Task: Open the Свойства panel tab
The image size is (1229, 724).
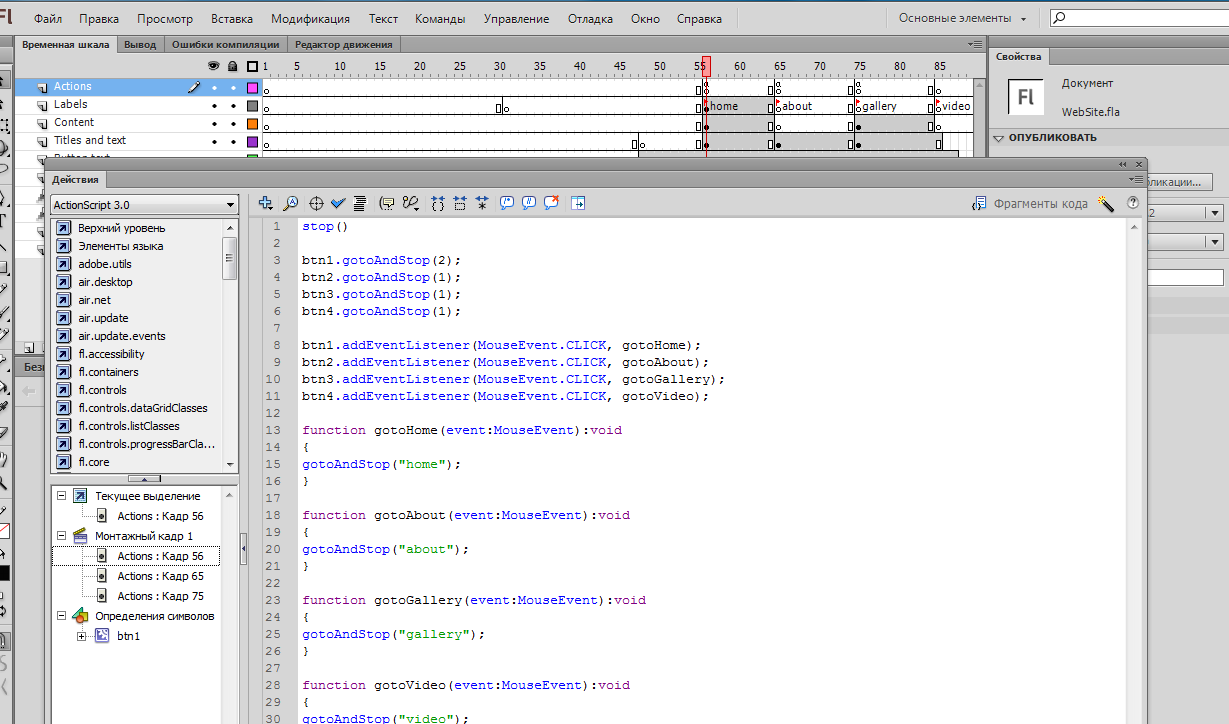Action: 1018,56
